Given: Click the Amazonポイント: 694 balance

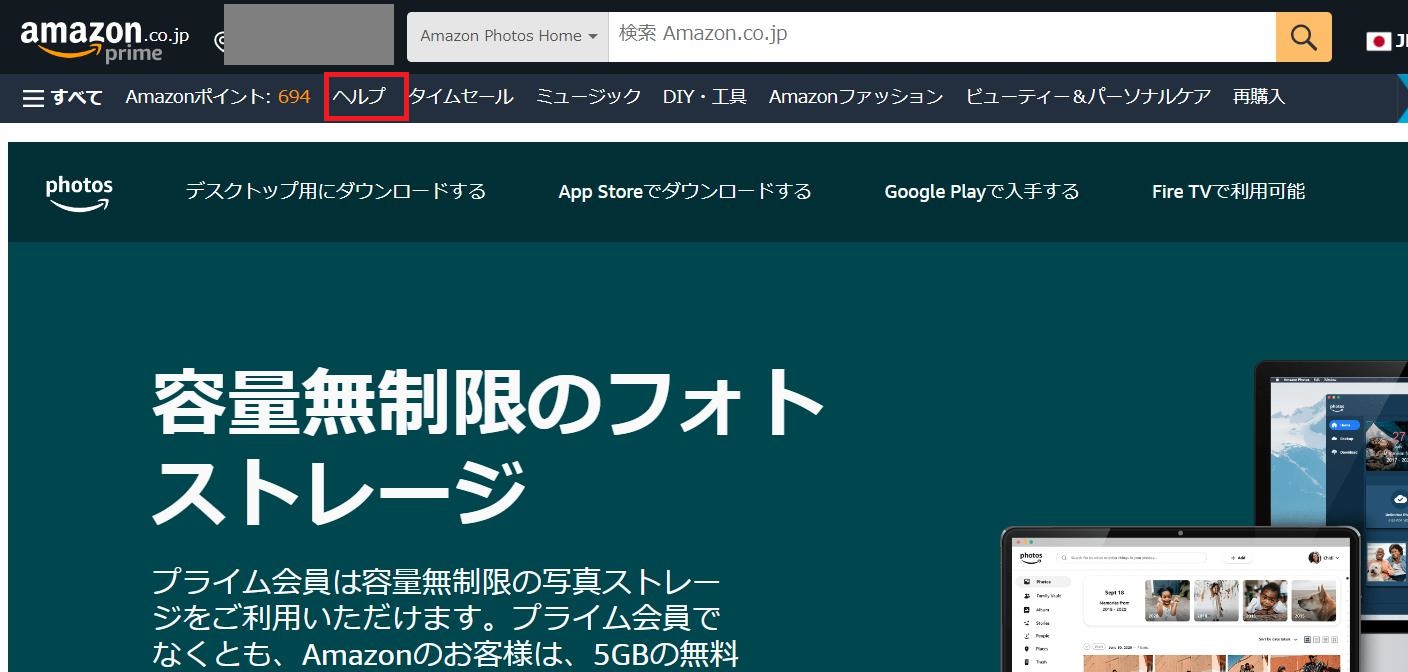Looking at the screenshot, I should tap(217, 97).
